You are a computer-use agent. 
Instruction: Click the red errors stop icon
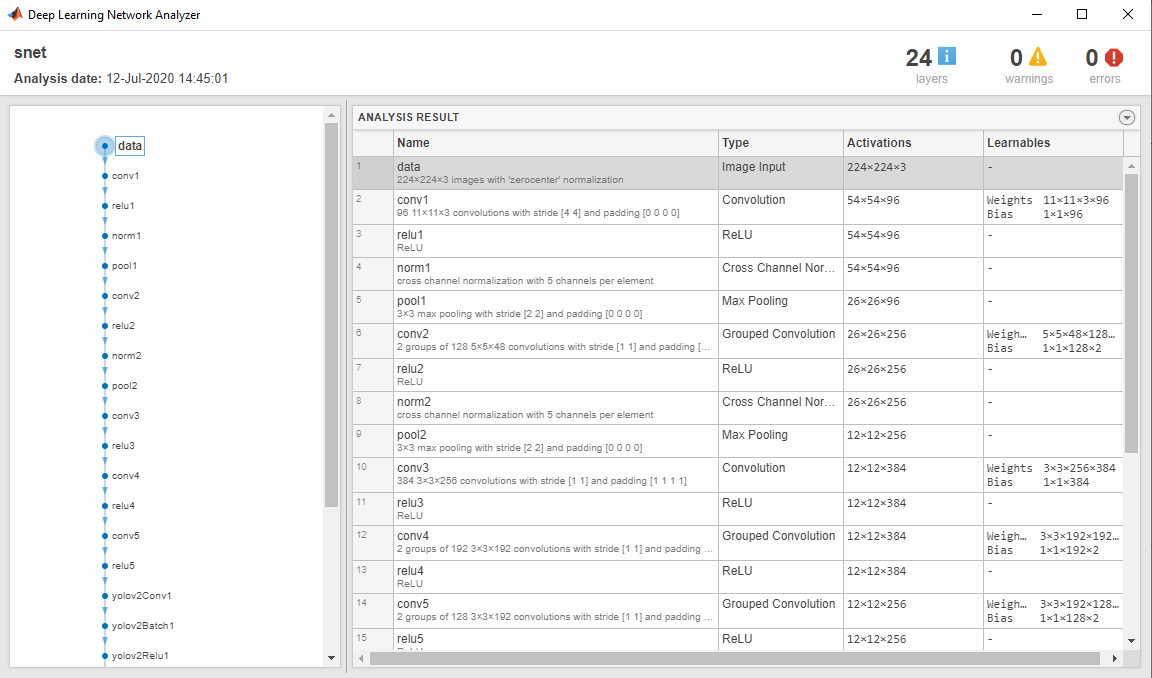[1114, 57]
